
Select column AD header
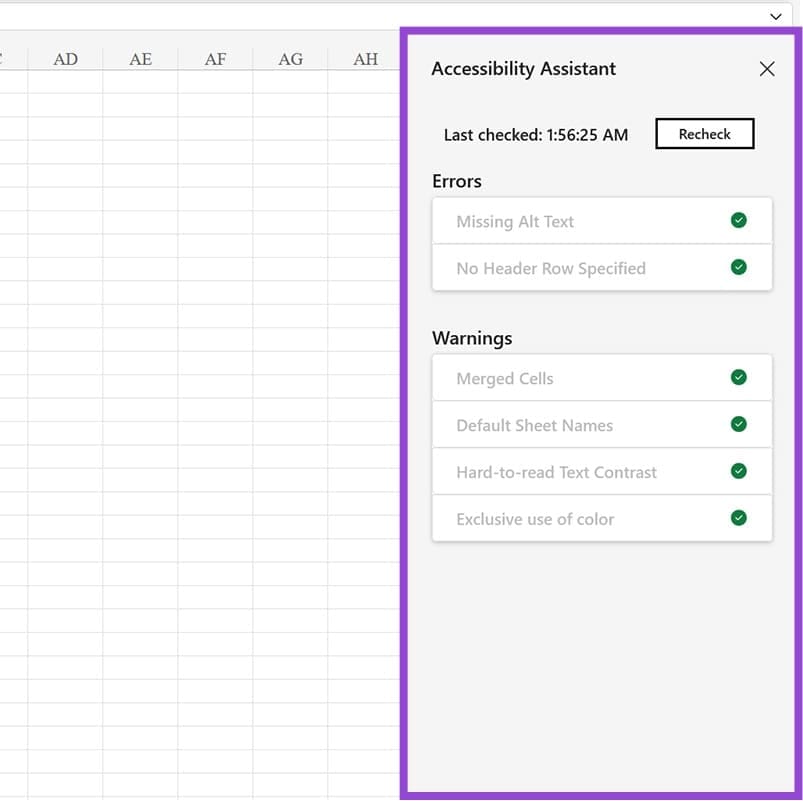[x=66, y=59]
